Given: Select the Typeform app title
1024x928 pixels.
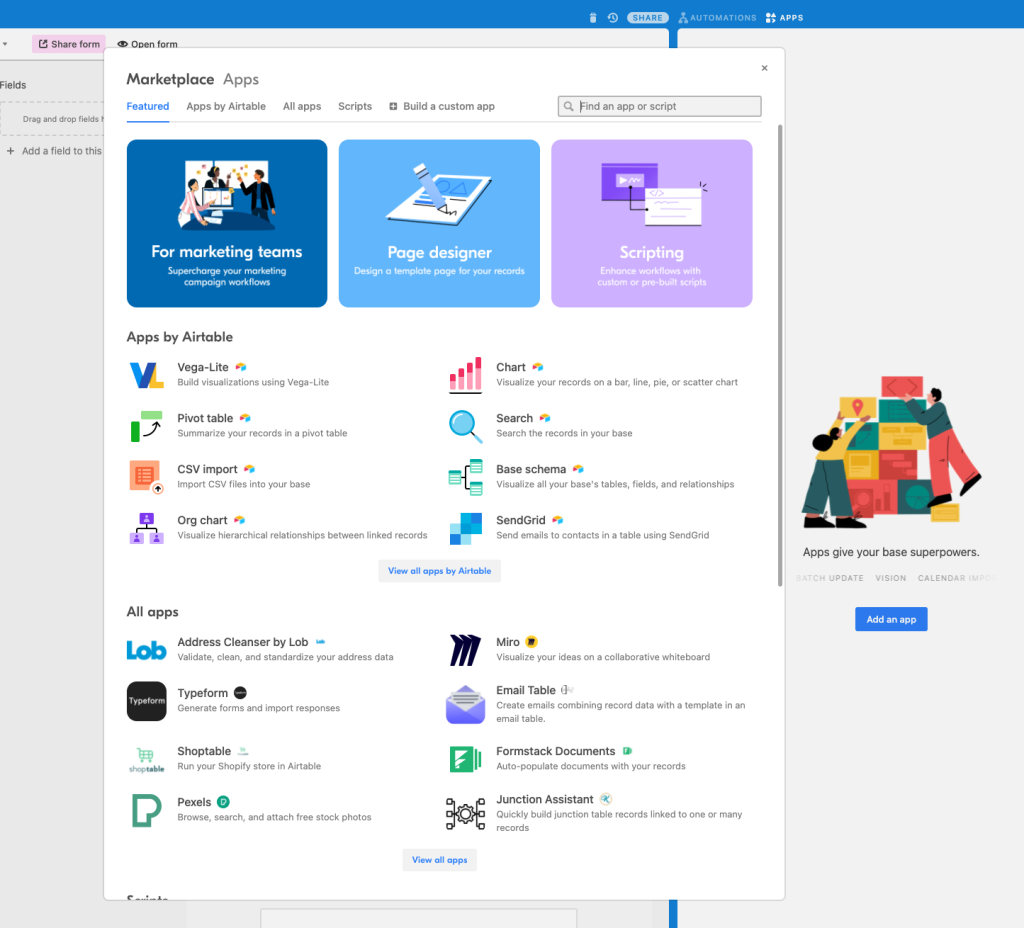Looking at the screenshot, I should (x=202, y=693).
